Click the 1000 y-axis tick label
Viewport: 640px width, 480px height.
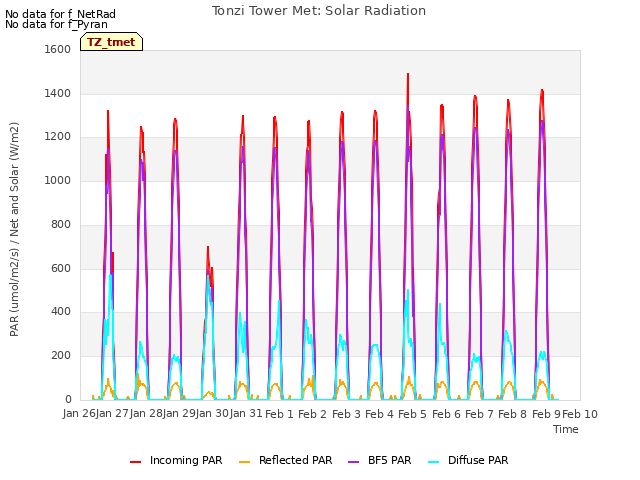click(58, 180)
